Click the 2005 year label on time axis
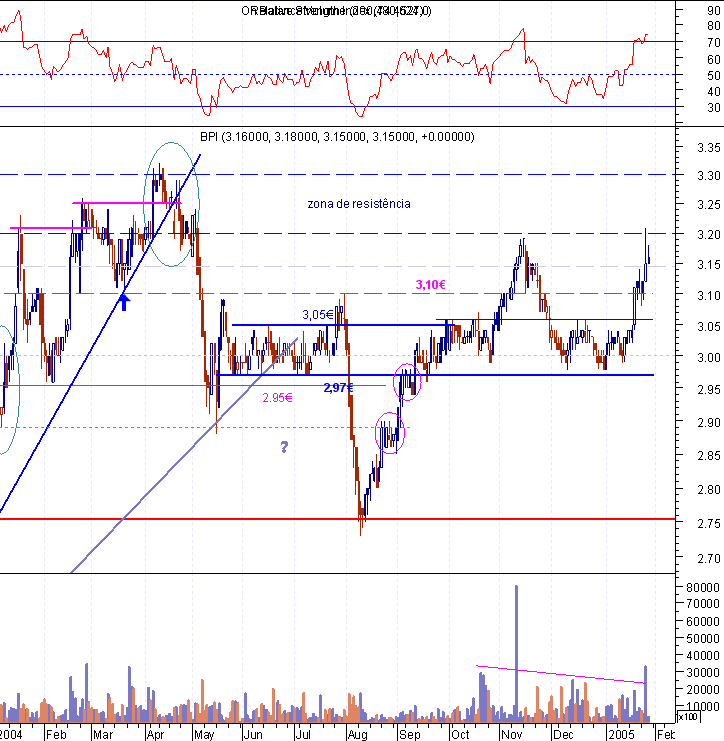The image size is (724, 741). (x=621, y=734)
